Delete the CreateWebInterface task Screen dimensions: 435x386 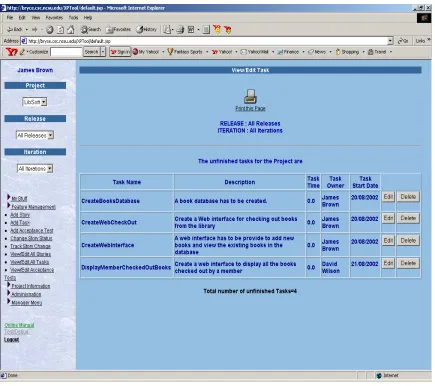408,241
